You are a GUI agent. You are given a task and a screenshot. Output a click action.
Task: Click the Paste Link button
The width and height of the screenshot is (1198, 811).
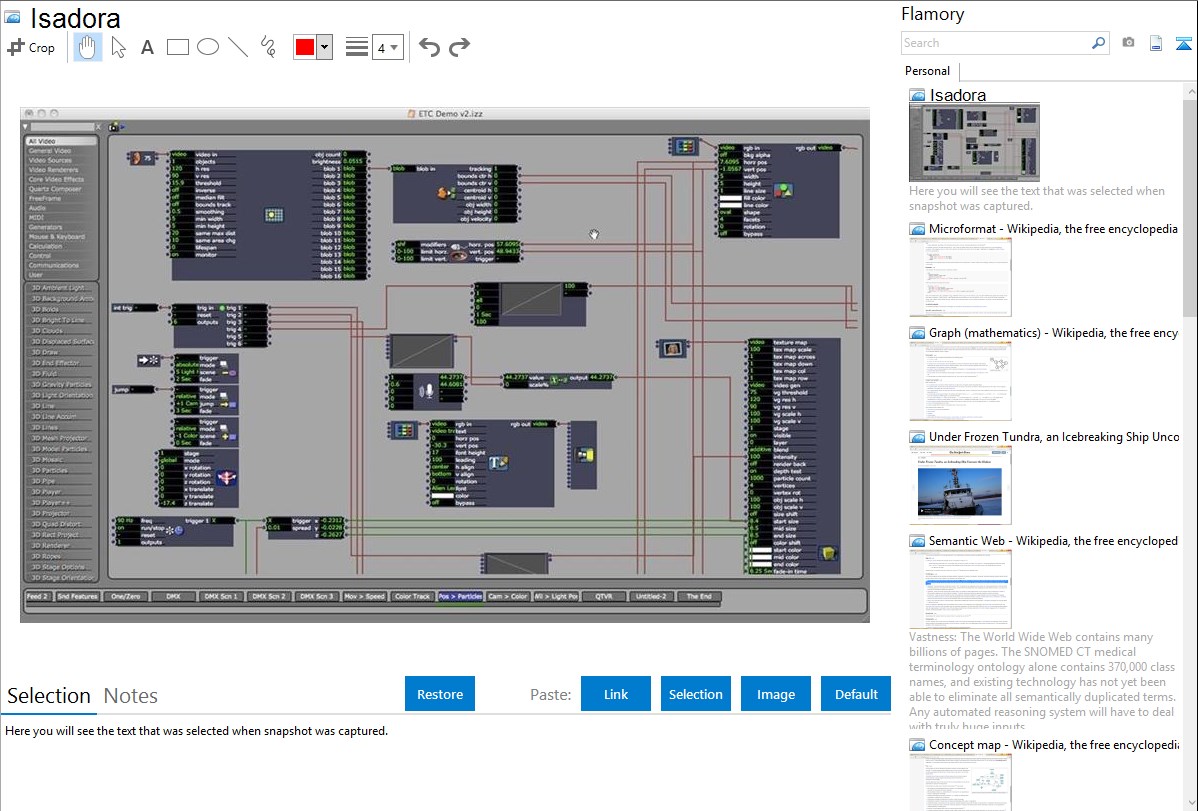coord(616,694)
